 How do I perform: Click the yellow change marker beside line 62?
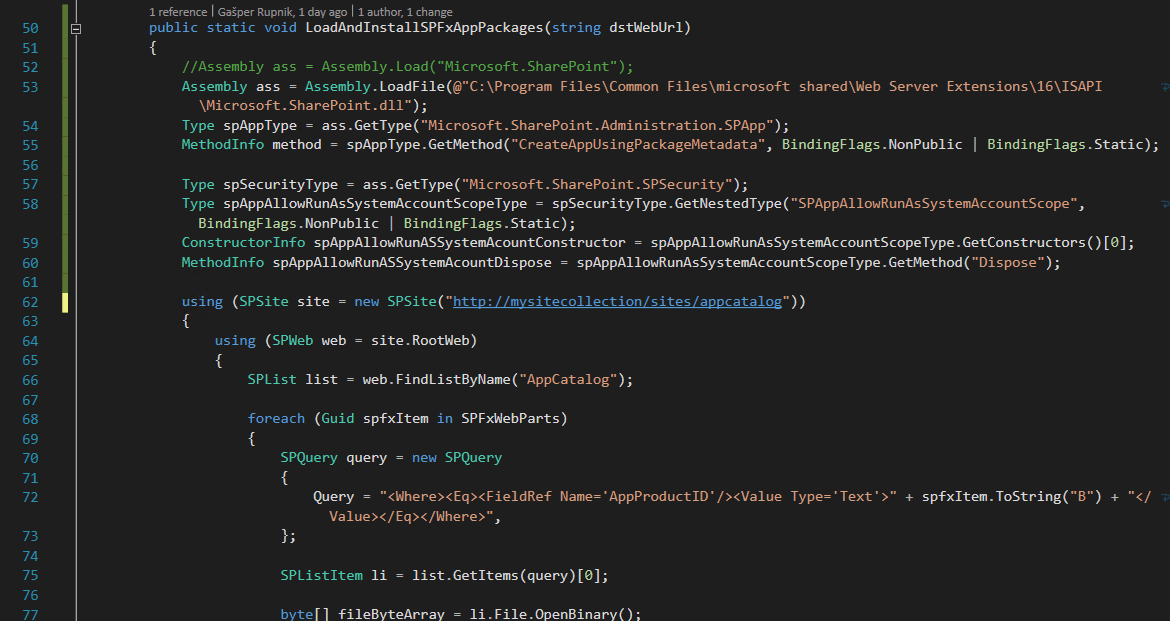[x=66, y=301]
